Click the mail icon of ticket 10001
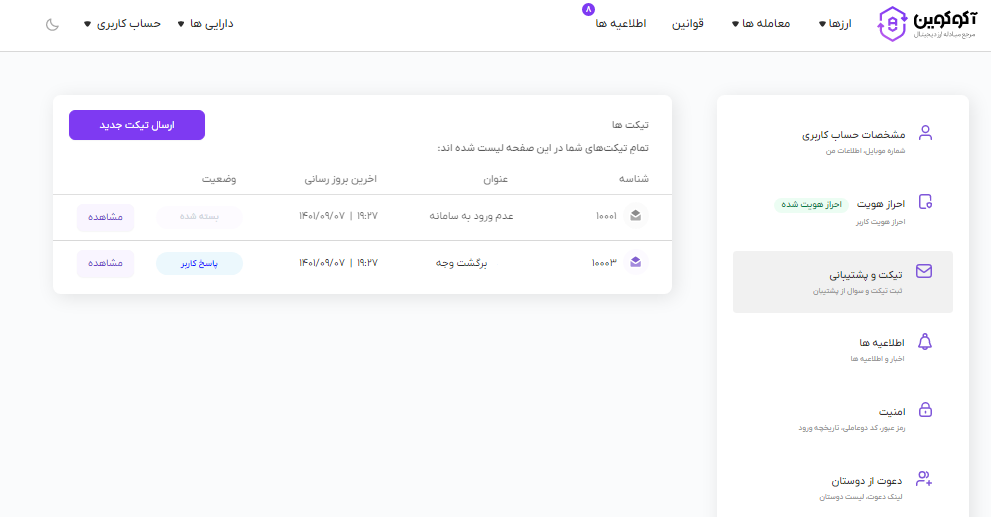This screenshot has height=517, width=991. [635, 215]
